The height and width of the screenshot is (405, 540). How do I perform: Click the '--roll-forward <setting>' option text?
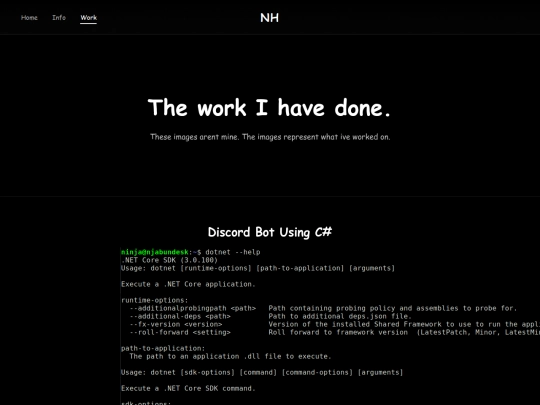click(180, 332)
